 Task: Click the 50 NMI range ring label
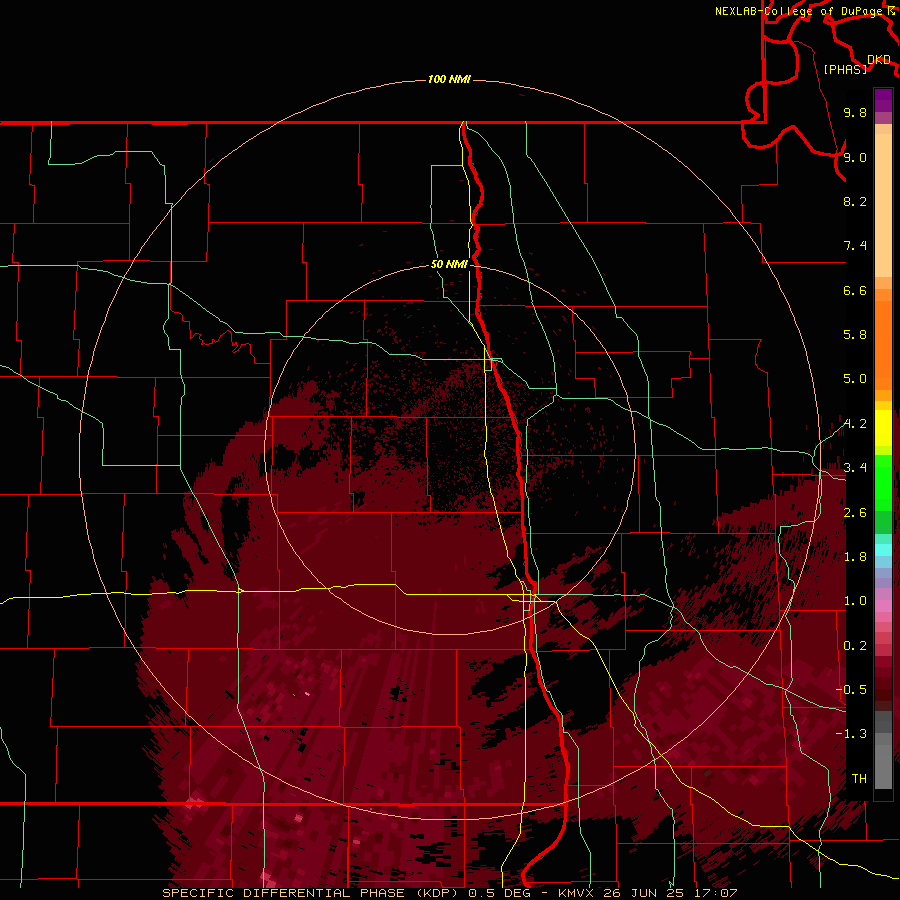pyautogui.click(x=449, y=264)
